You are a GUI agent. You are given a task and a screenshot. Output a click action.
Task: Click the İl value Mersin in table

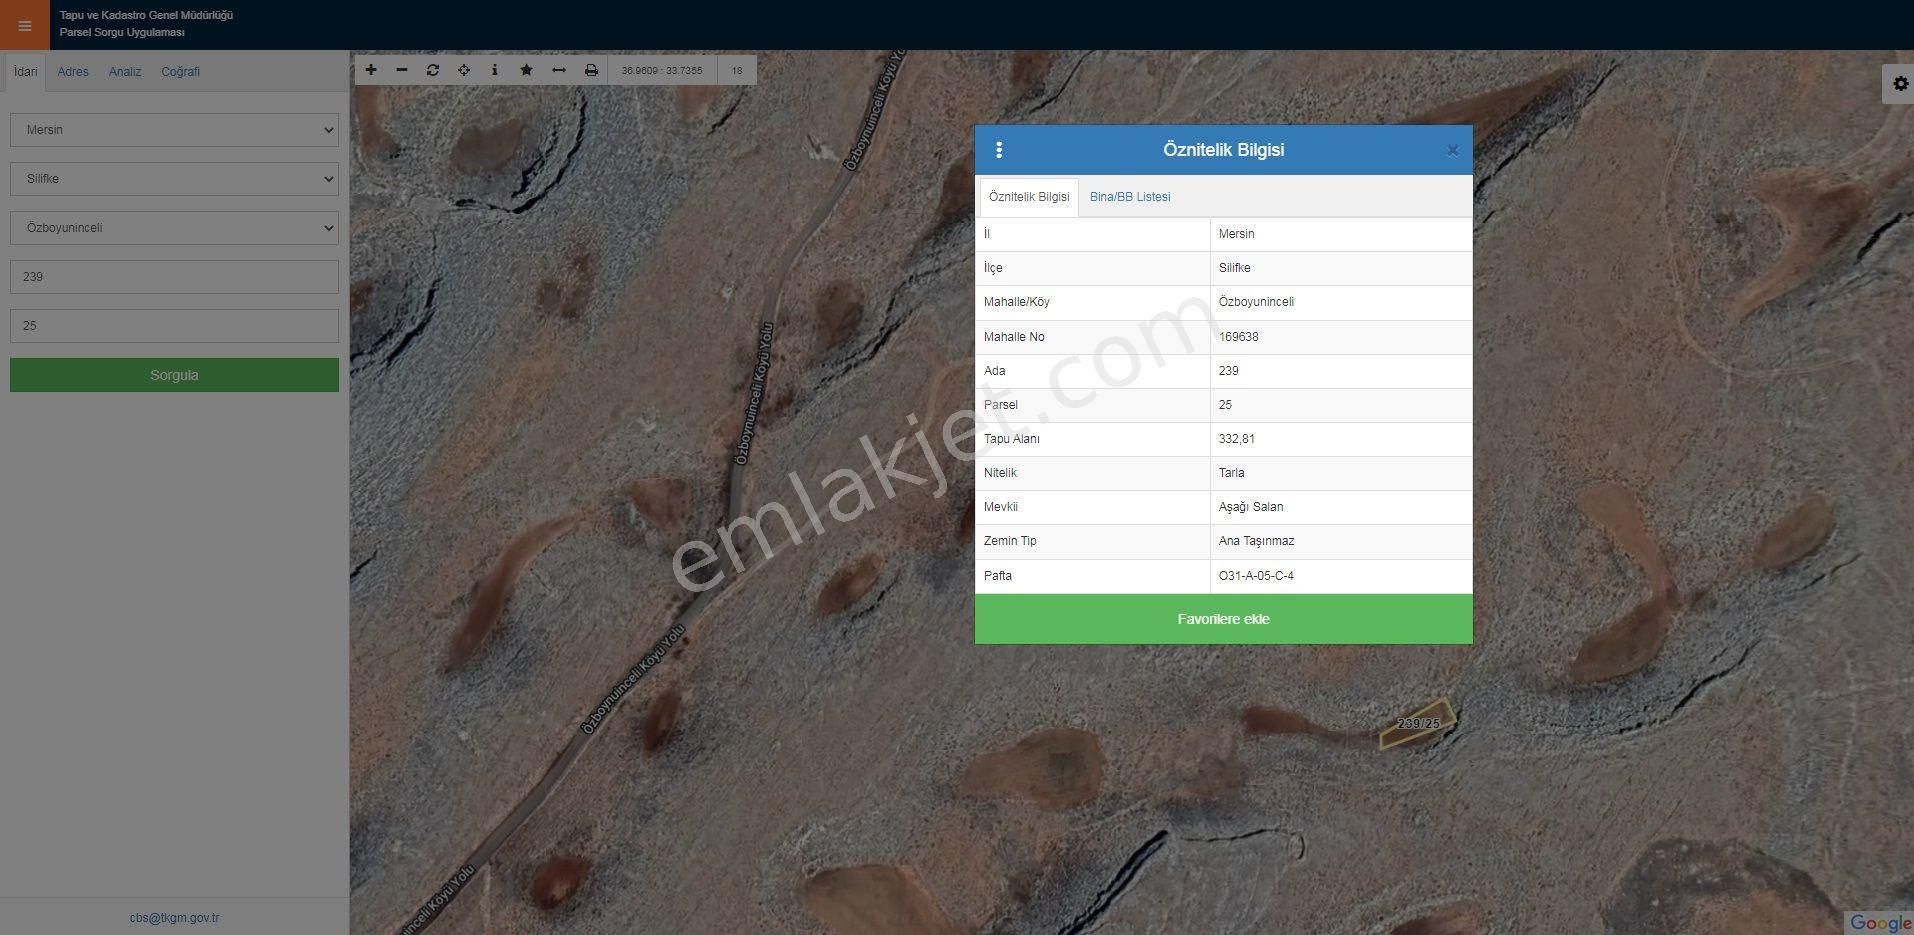(x=1236, y=234)
